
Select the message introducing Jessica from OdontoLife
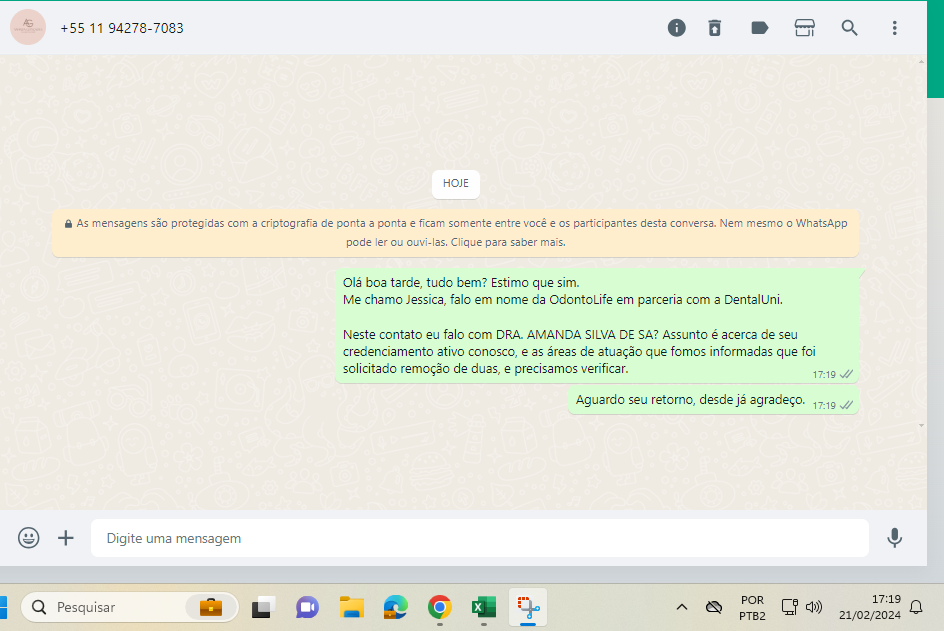click(x=597, y=325)
